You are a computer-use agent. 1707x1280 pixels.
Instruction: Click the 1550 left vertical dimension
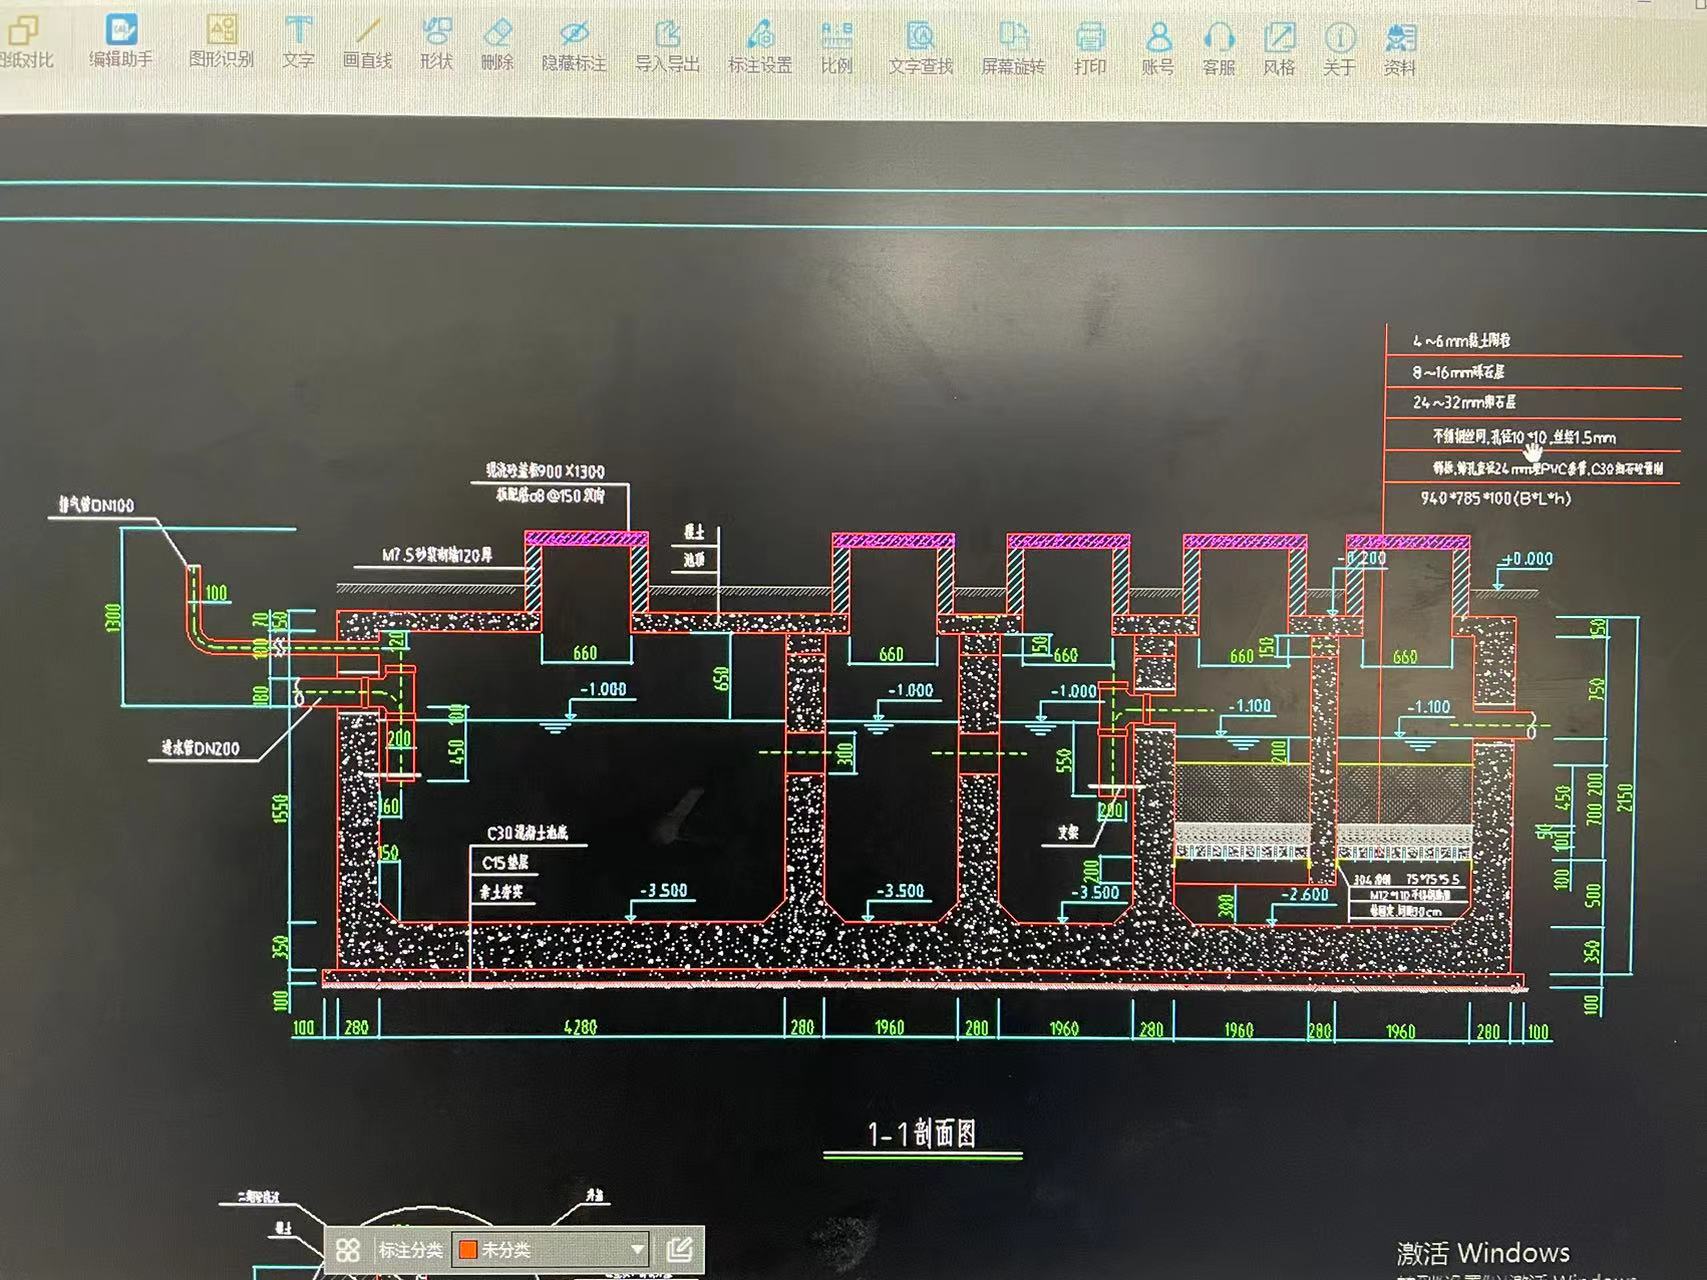[281, 809]
